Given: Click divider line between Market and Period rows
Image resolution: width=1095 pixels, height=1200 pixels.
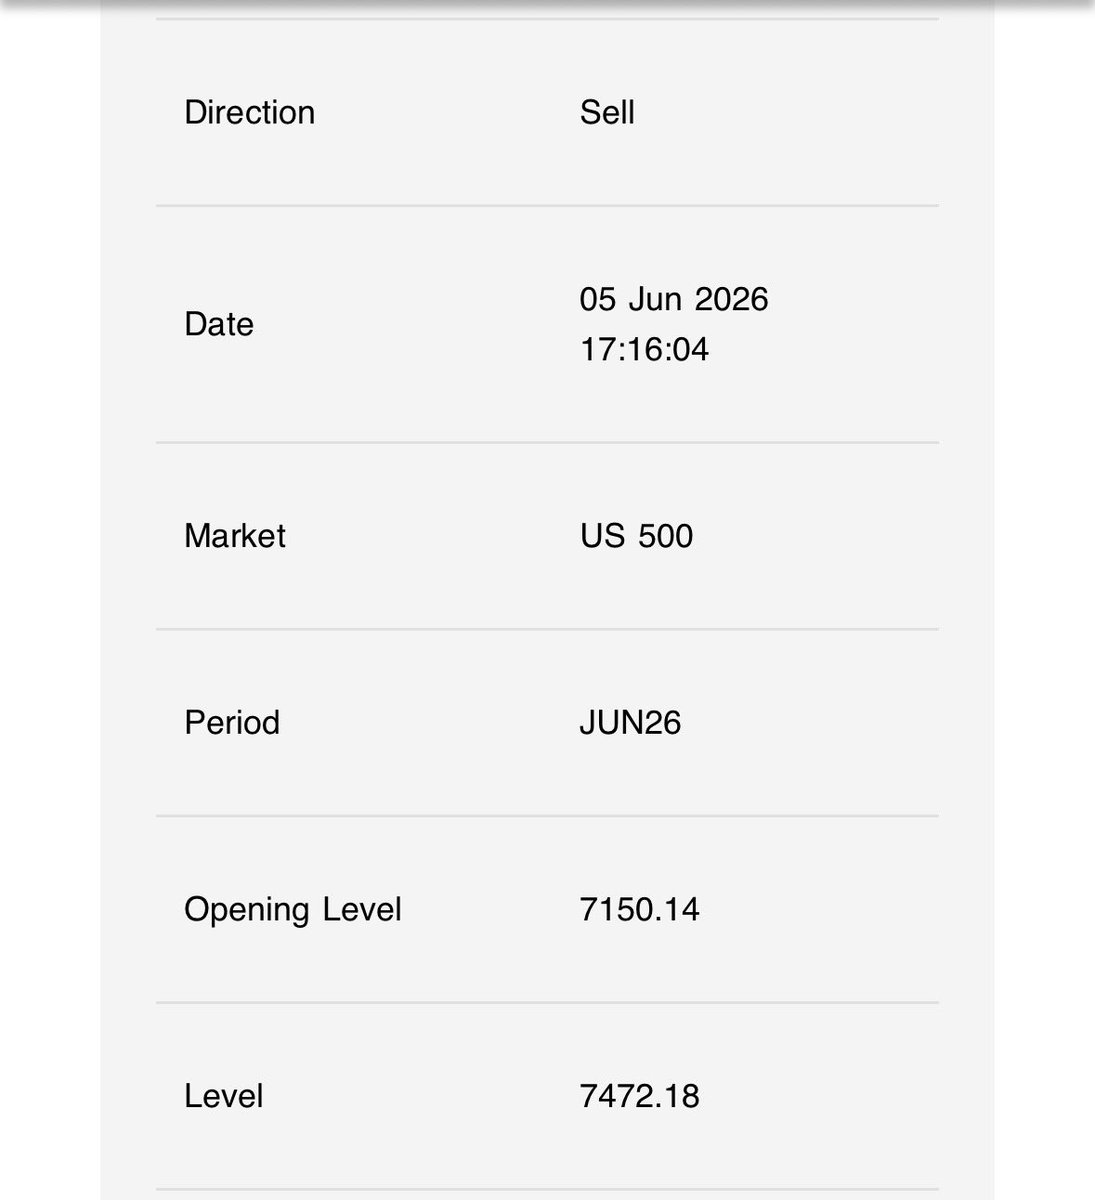Looking at the screenshot, I should coord(547,629).
